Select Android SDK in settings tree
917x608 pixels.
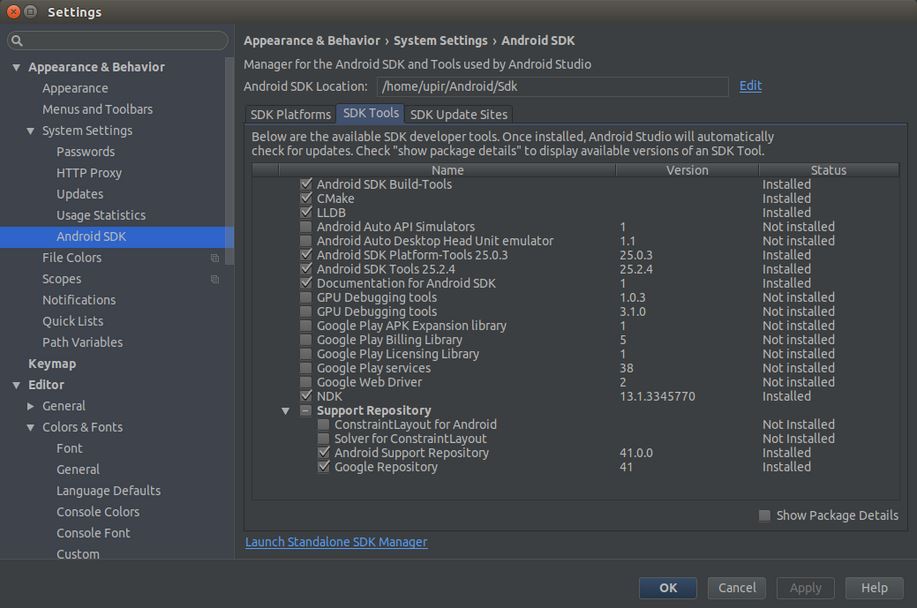117,237
